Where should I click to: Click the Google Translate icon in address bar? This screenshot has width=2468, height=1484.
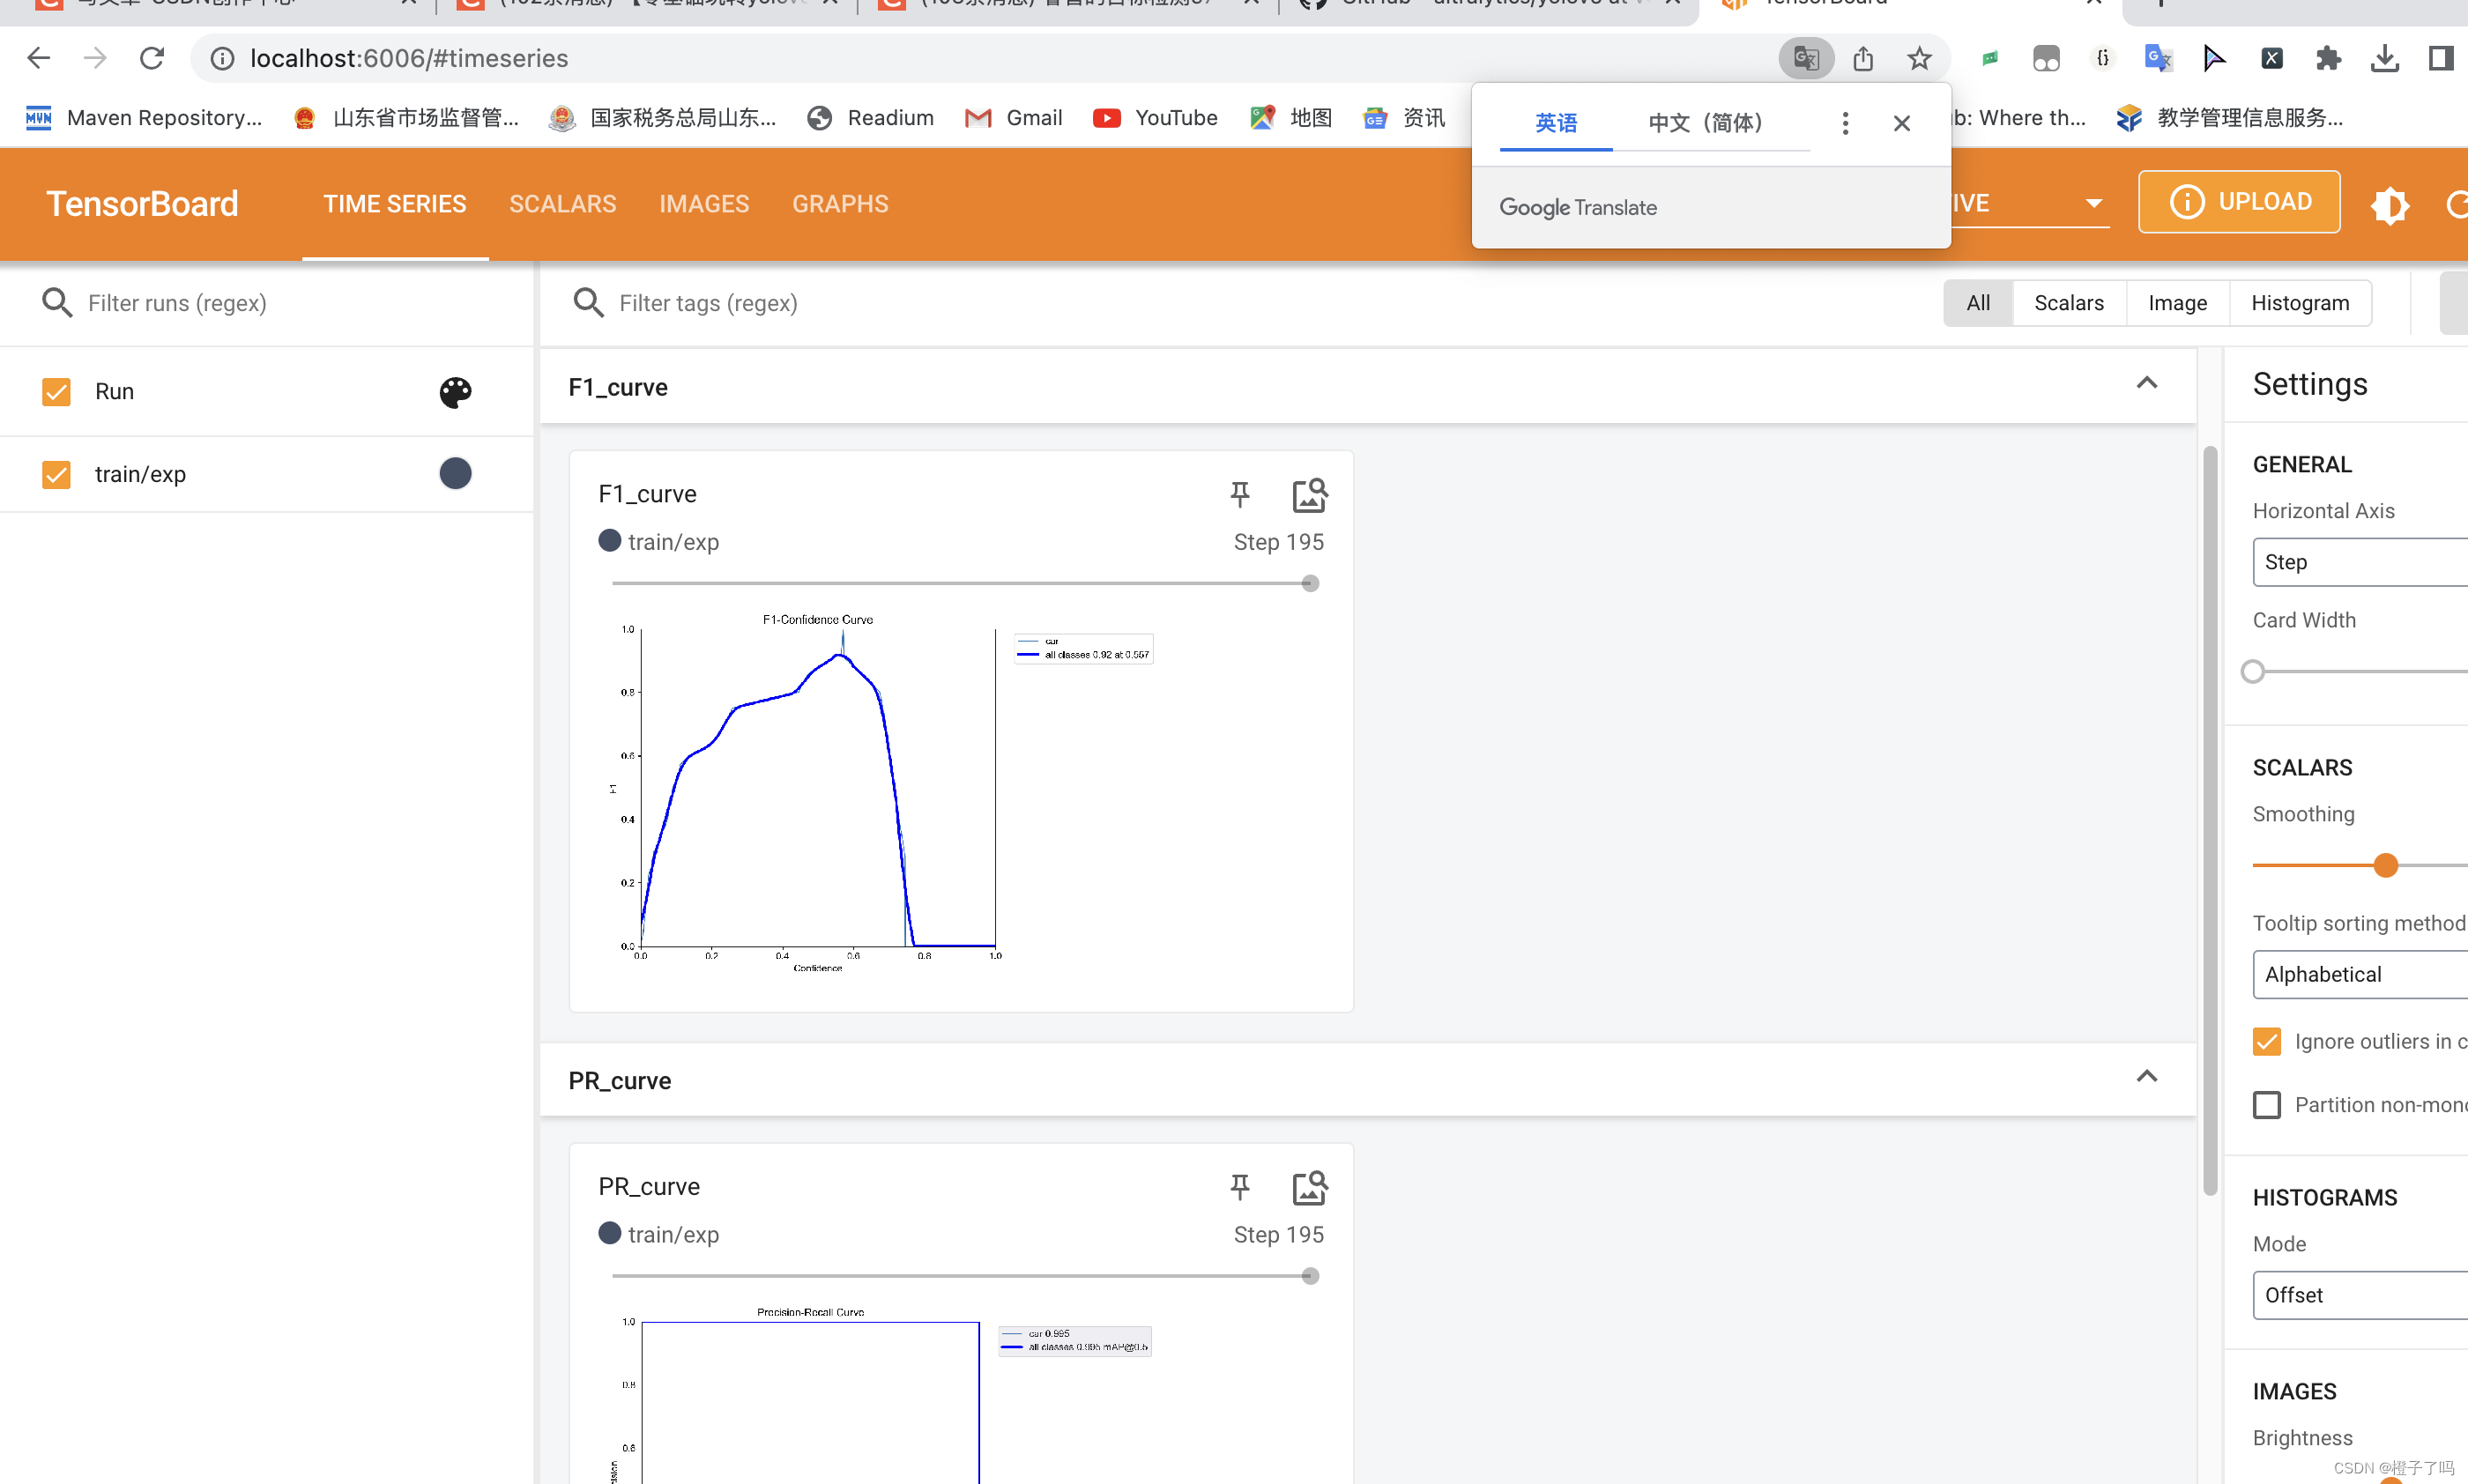click(x=1805, y=58)
